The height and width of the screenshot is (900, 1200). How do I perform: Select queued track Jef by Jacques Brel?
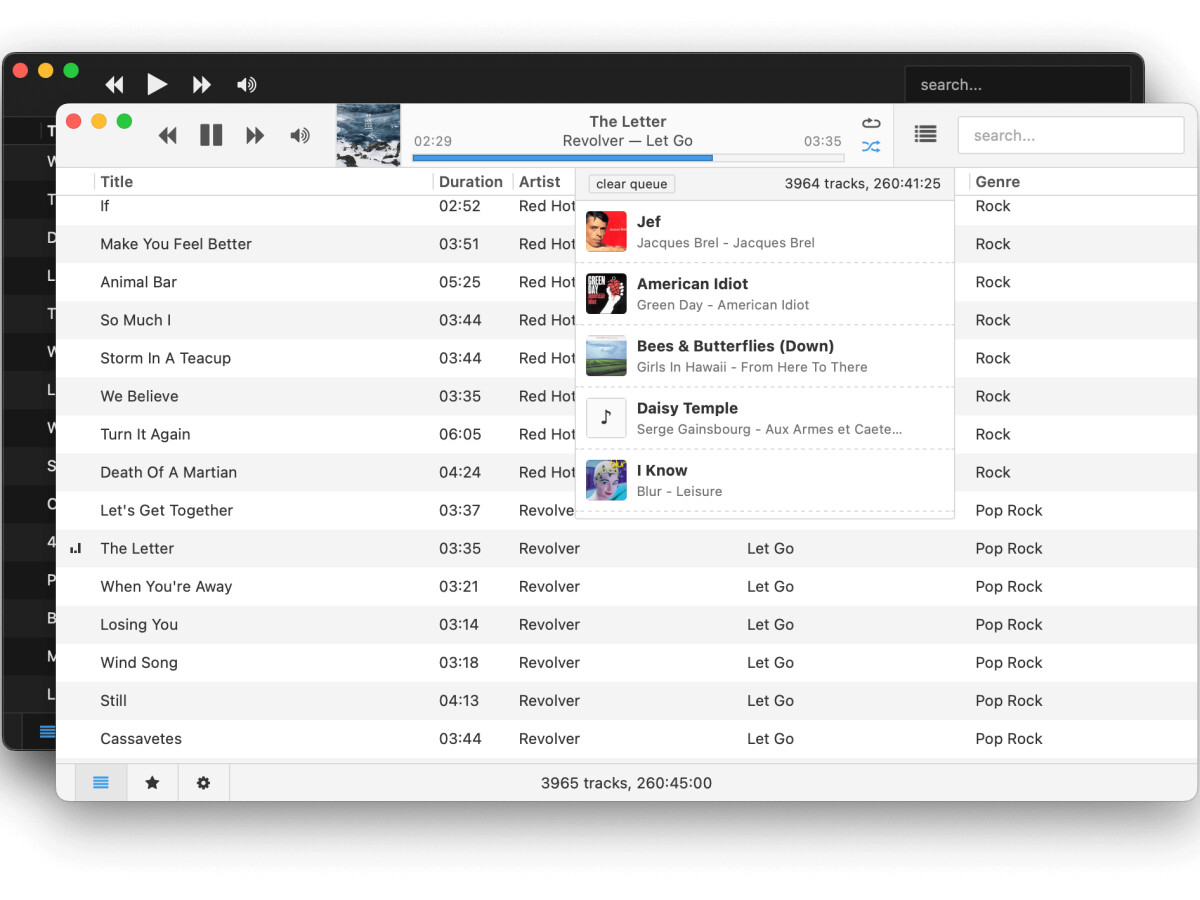click(765, 232)
